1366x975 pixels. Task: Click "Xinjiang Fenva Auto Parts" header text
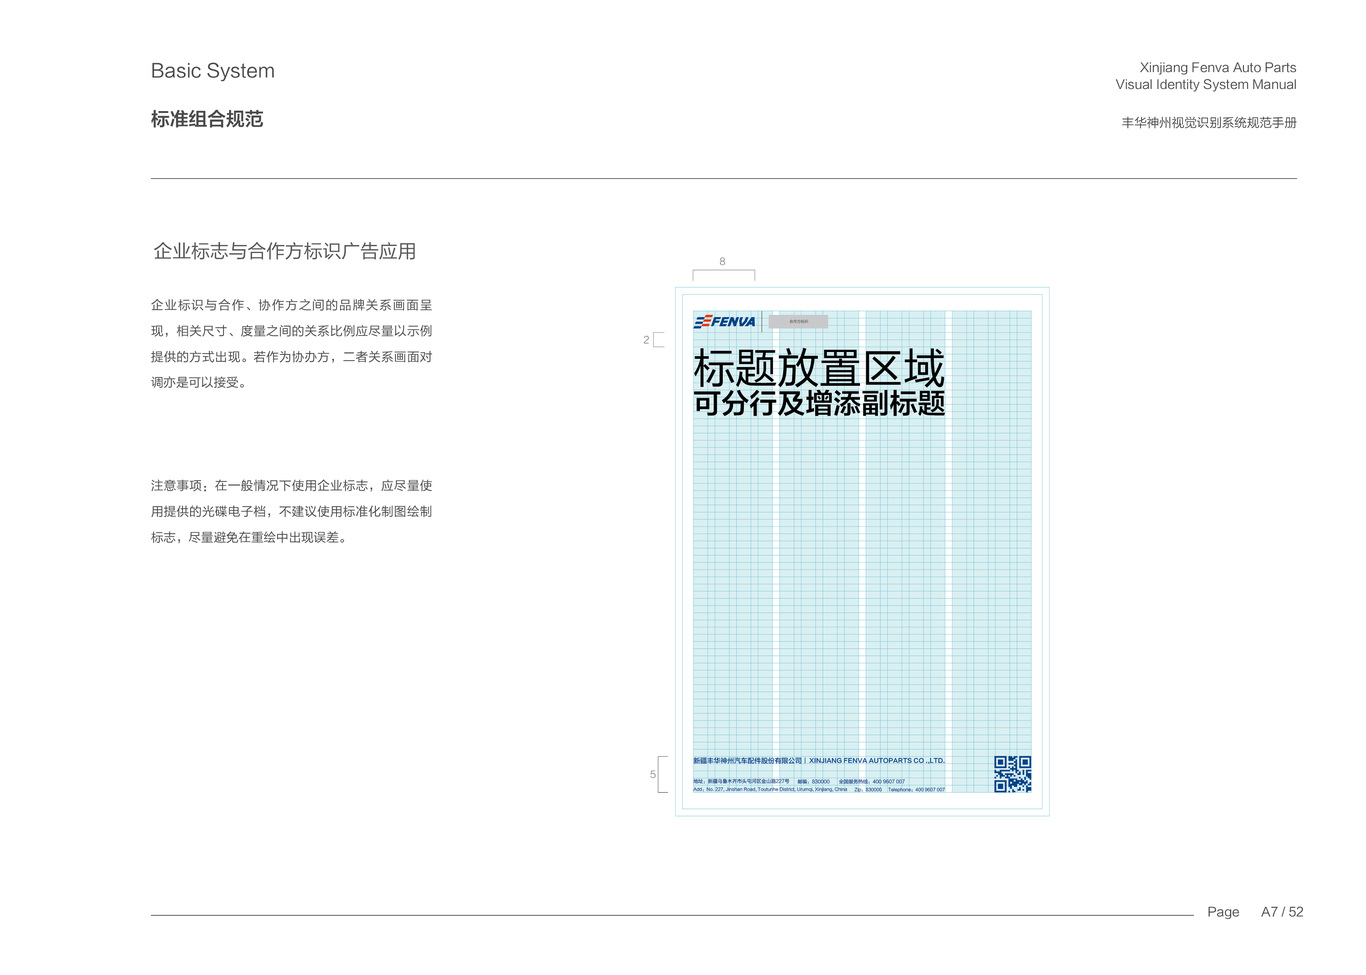[1218, 68]
